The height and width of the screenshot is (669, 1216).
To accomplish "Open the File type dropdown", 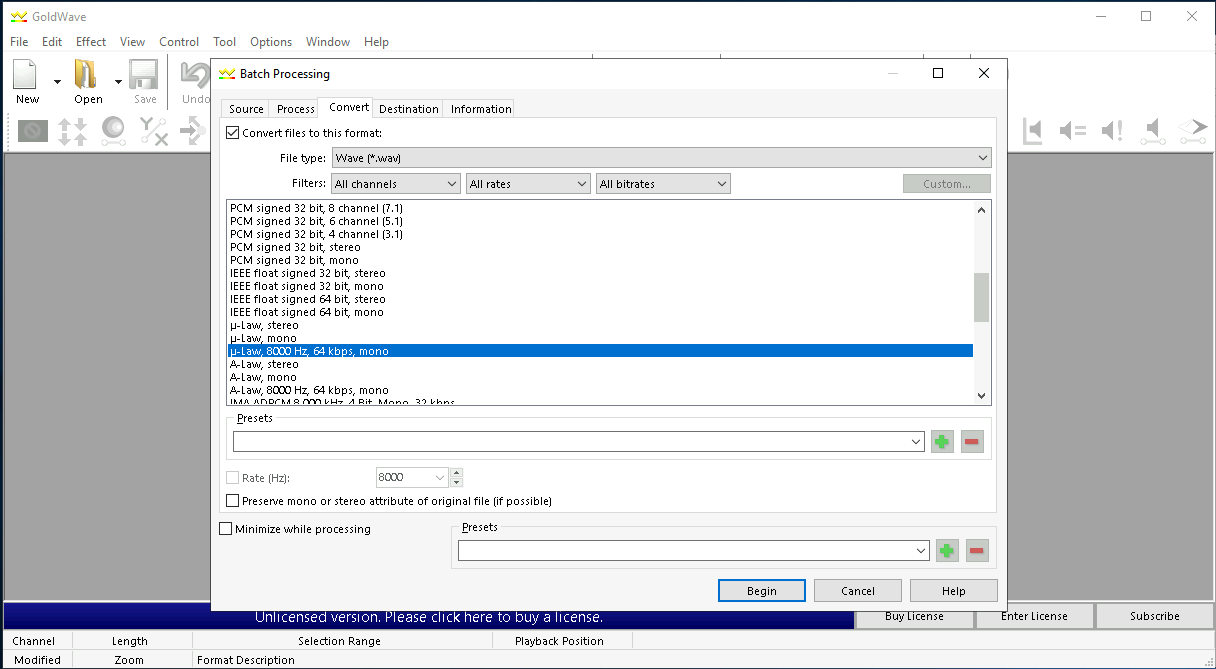I will click(660, 158).
